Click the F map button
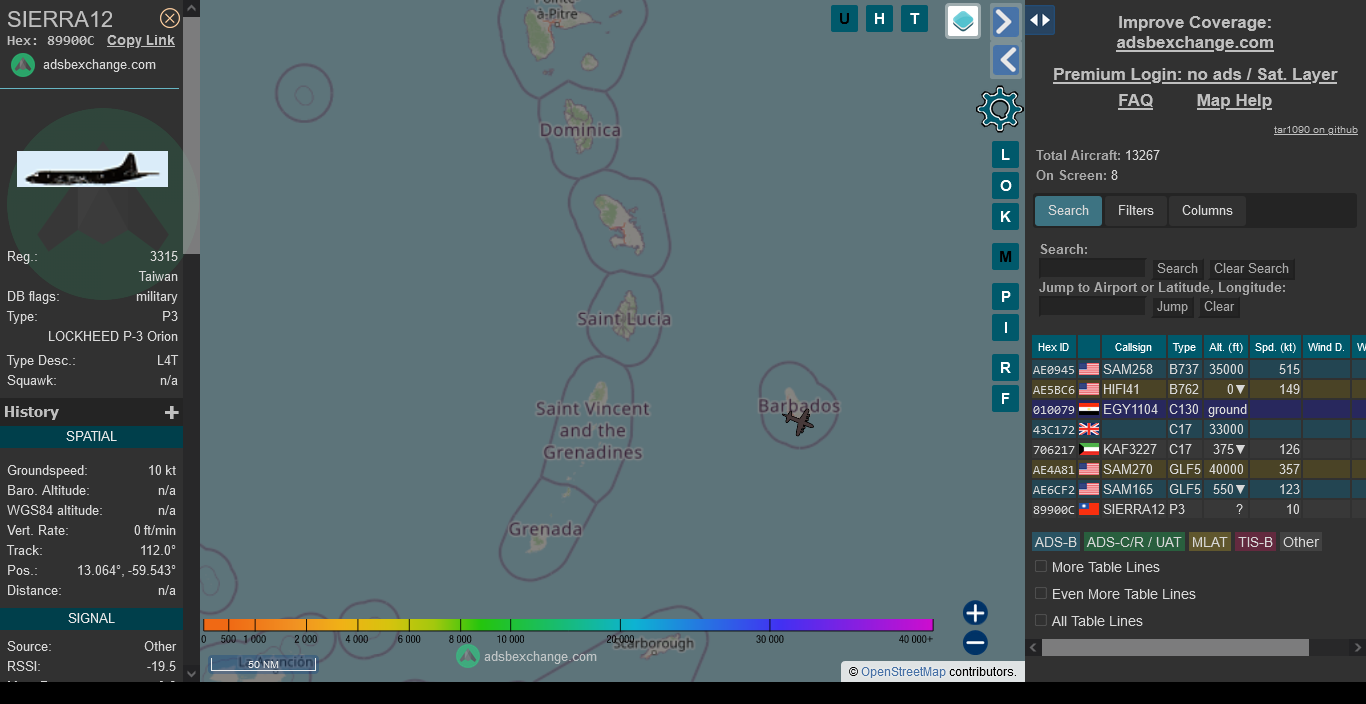The image size is (1366, 704). click(x=1006, y=399)
